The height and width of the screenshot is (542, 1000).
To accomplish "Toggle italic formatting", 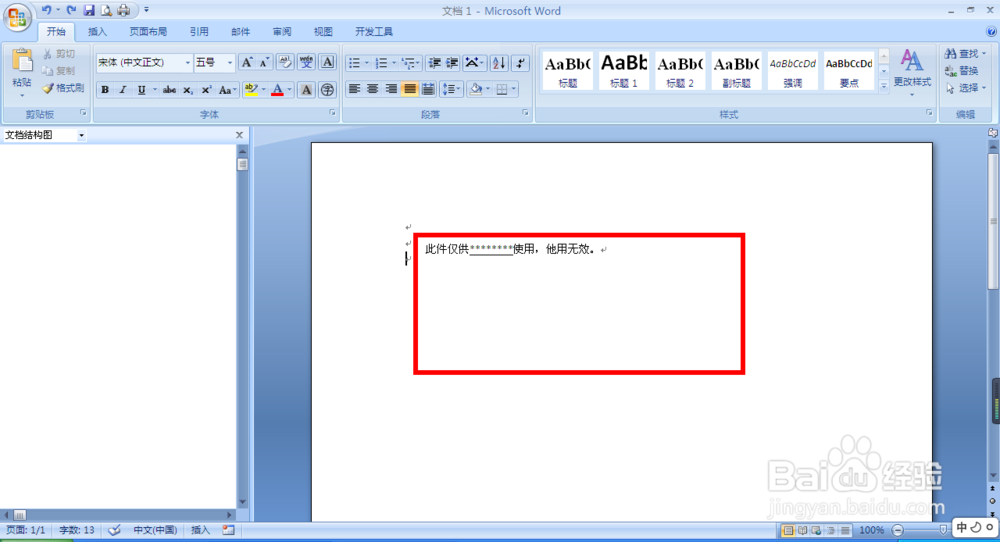I will coord(123,91).
